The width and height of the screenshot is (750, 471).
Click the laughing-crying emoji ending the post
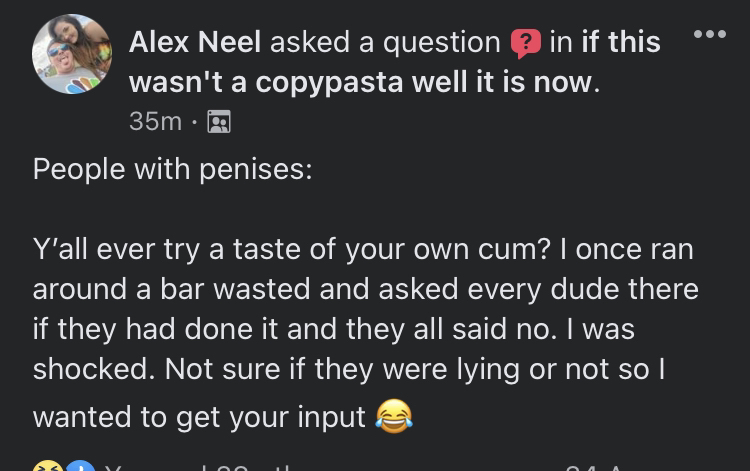(394, 416)
